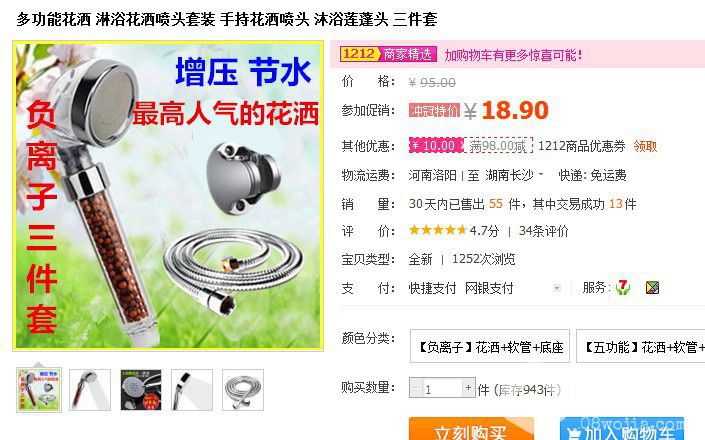Expand the payment methods dropdown arrow

pyautogui.click(x=557, y=288)
